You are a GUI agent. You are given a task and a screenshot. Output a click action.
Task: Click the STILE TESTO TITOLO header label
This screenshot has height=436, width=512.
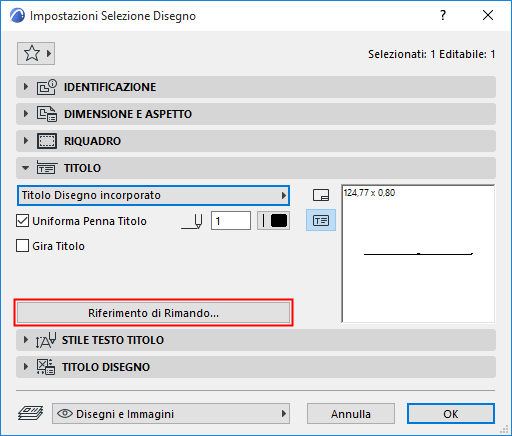113,340
